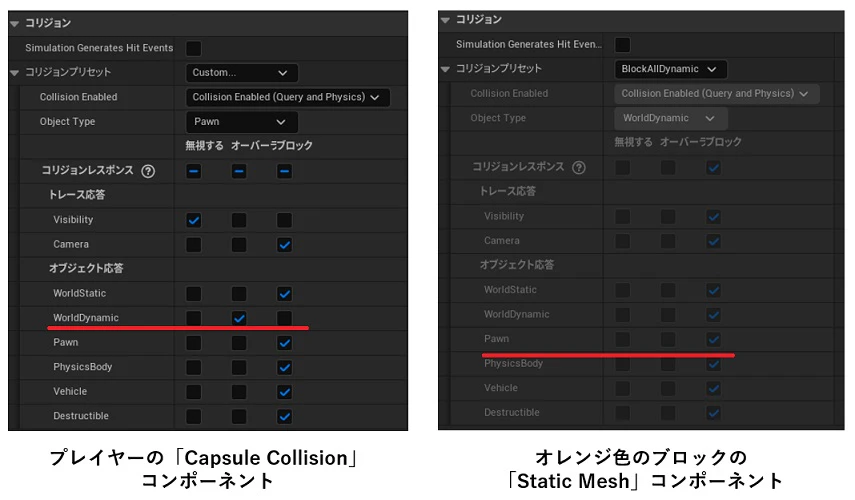Set all left collision responses to ignore
Image resolution: width=855 pixels, height=500 pixels.
pyautogui.click(x=194, y=171)
